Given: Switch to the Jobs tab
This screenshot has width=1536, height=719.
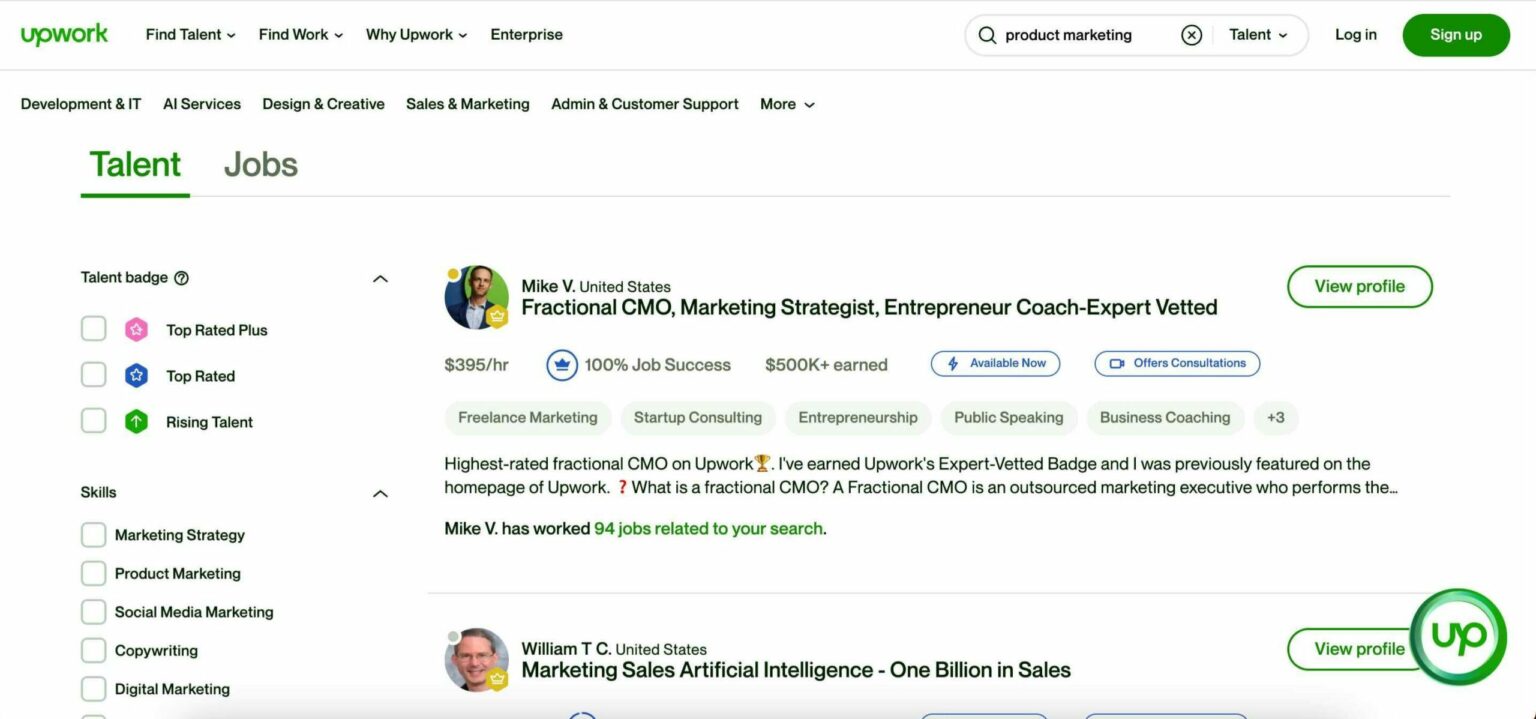Looking at the screenshot, I should 260,164.
